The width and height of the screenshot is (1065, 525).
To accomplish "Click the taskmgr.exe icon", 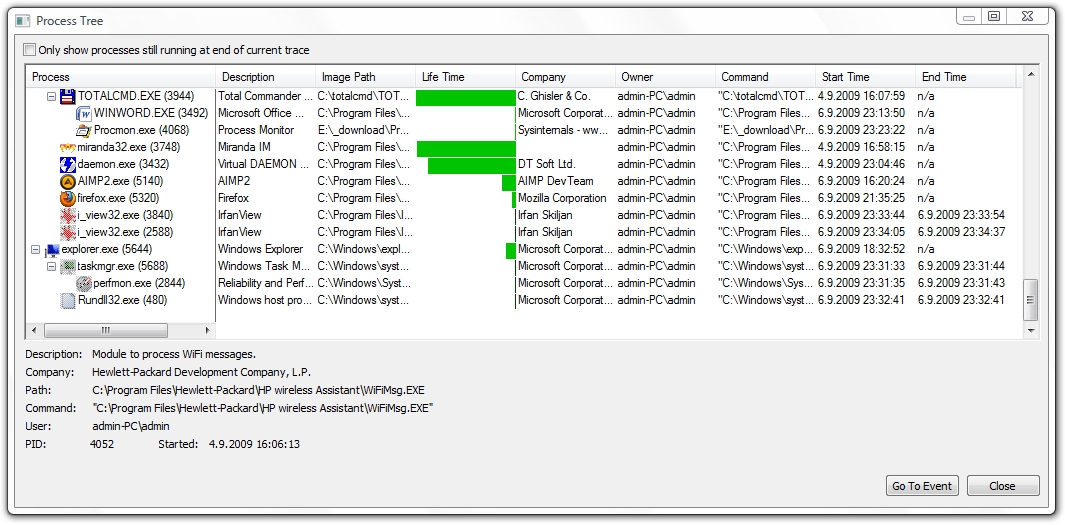I will (x=67, y=266).
